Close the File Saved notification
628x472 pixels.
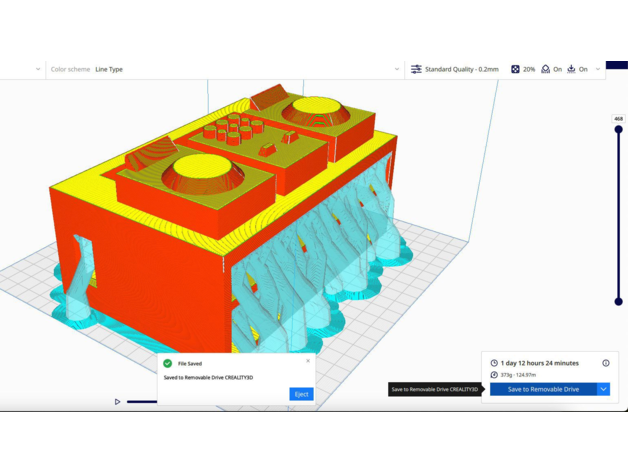pos(308,361)
